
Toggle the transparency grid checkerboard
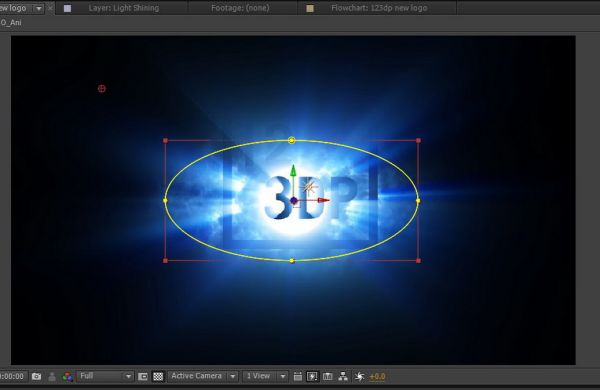point(158,377)
